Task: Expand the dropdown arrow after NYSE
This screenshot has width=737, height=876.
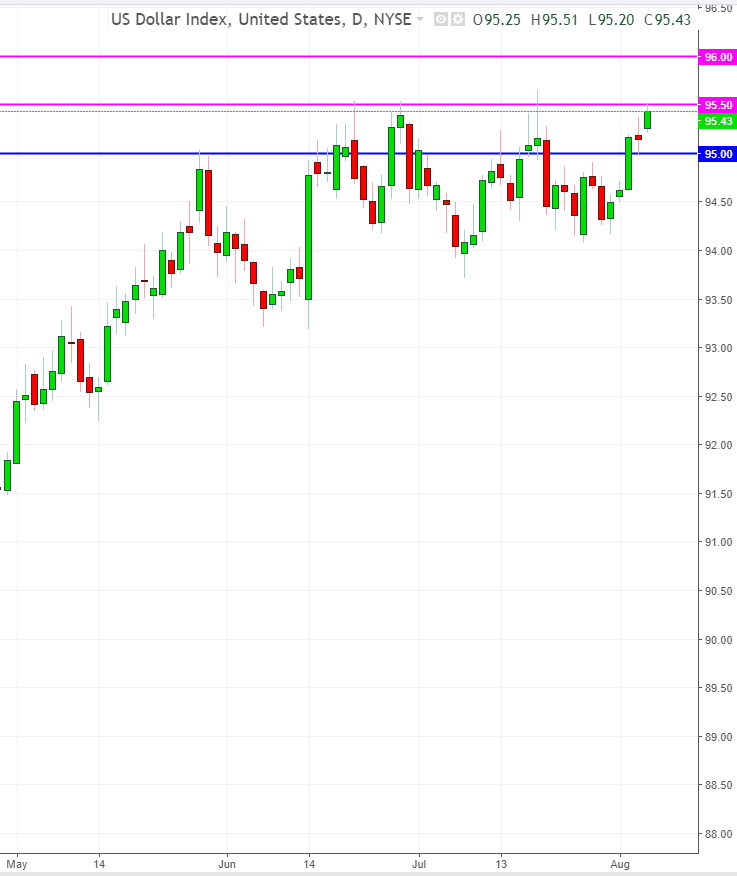Action: coord(420,19)
